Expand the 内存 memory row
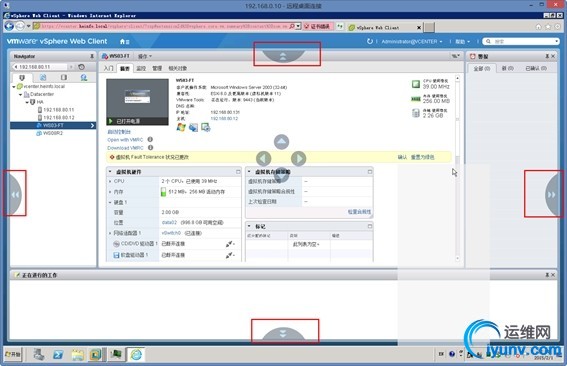Image resolution: width=567 pixels, height=366 pixels. (110, 192)
